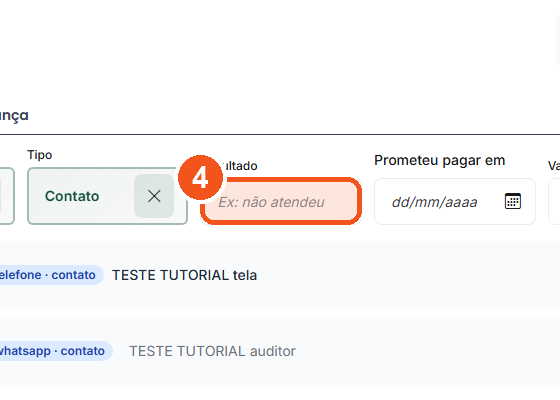Screen dimensions: 560x400
Task: Open the 'TESTE TUTORIAL tela' entry
Action: 184,275
